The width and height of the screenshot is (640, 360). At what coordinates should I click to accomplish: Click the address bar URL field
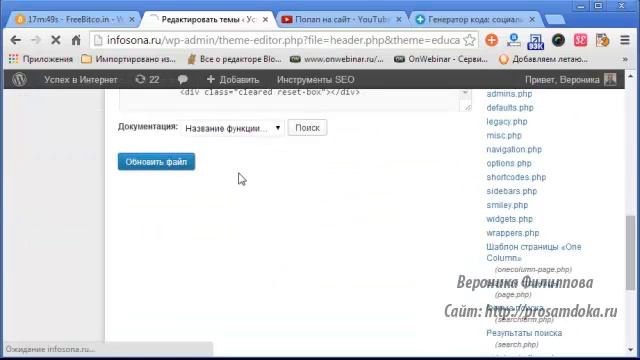tap(283, 40)
